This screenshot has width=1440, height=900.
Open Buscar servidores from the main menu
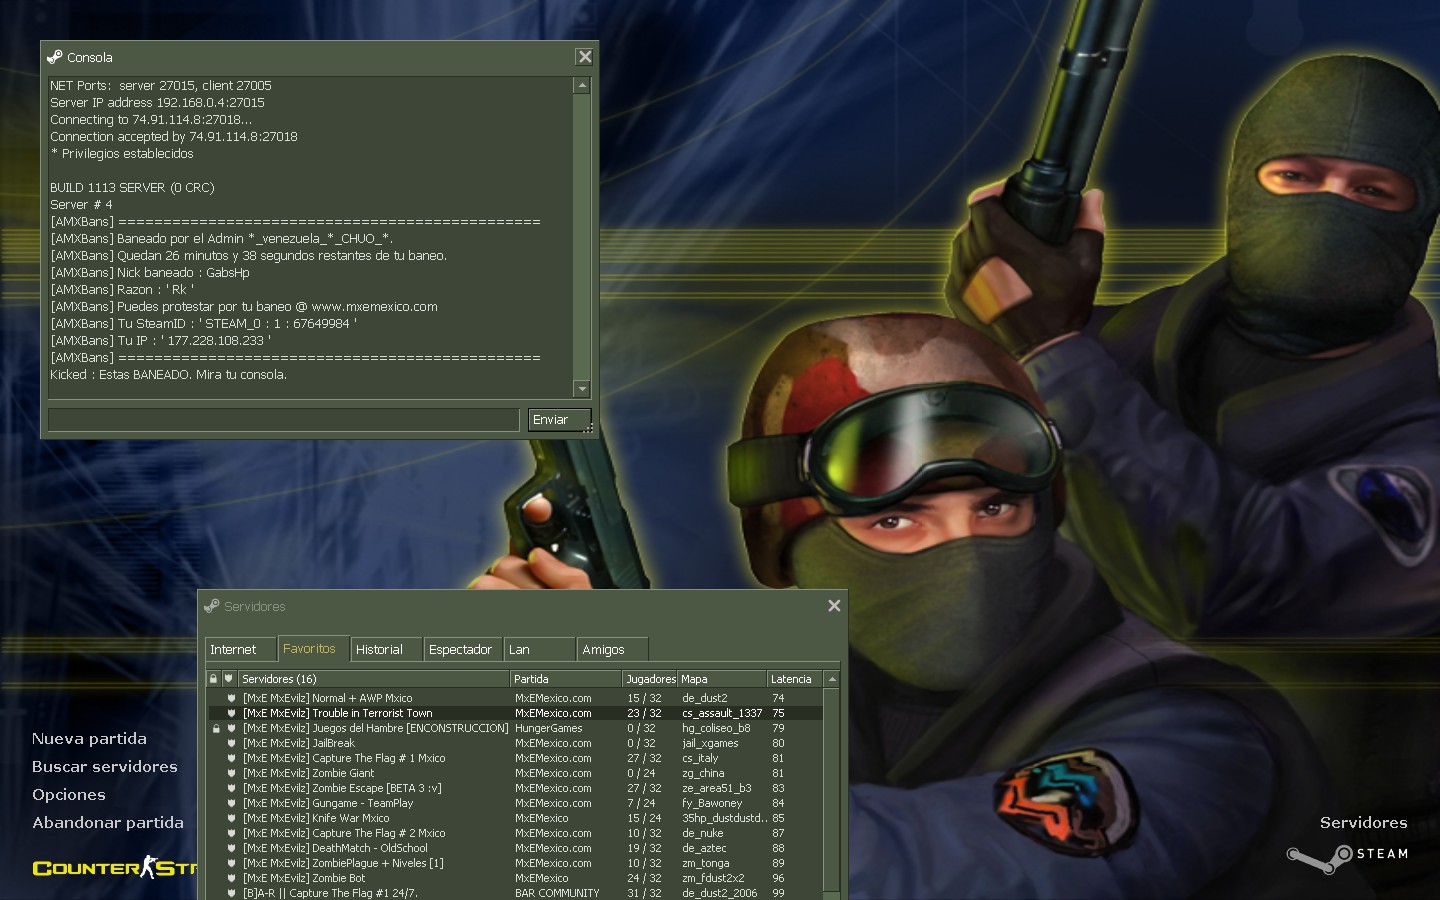point(105,767)
